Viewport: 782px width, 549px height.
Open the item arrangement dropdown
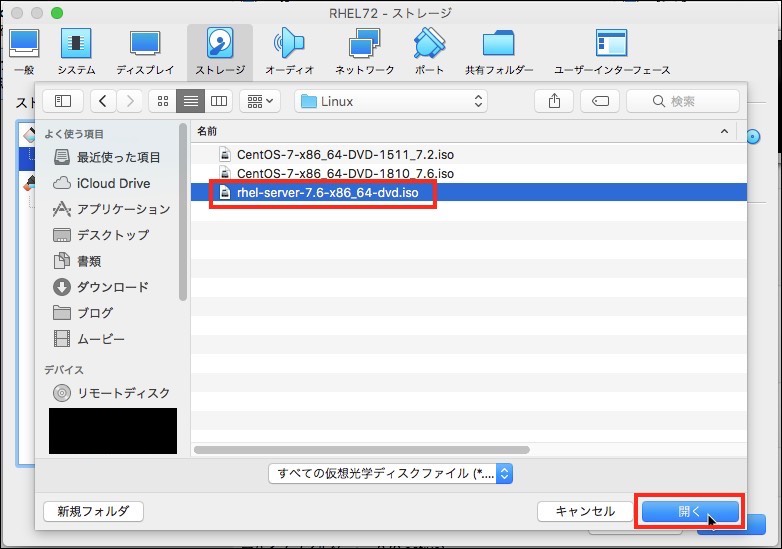click(262, 101)
